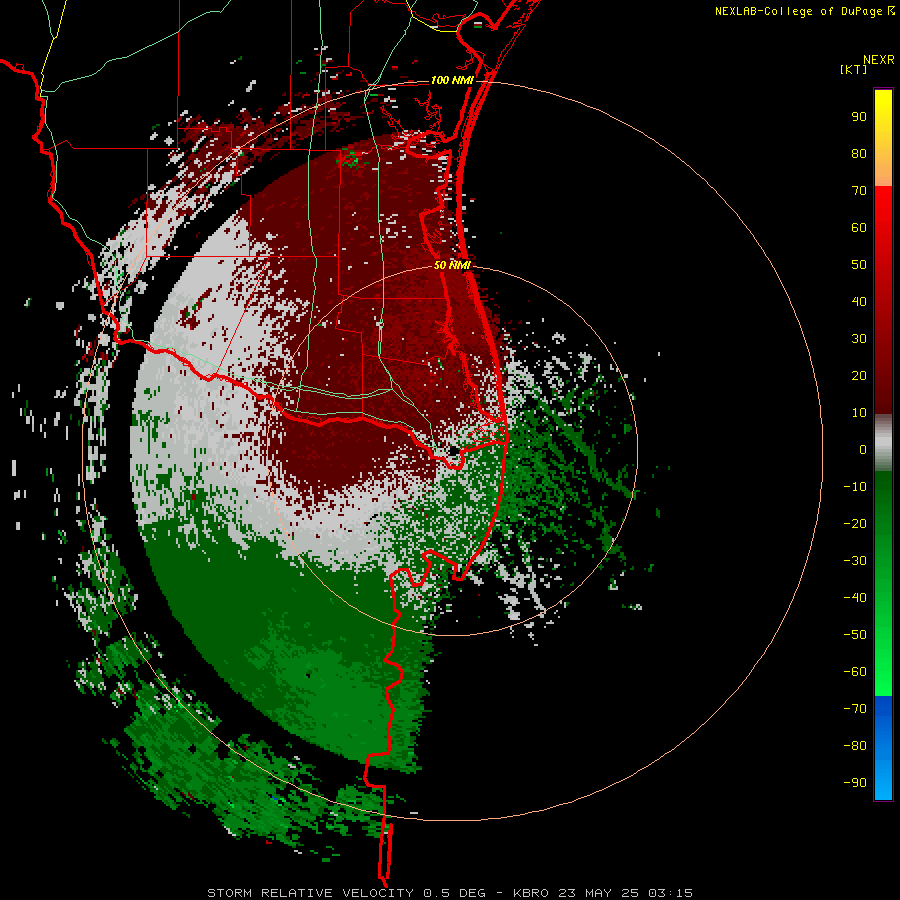Click the -70 value on the velocity legend
The image size is (900, 900).
(x=855, y=709)
